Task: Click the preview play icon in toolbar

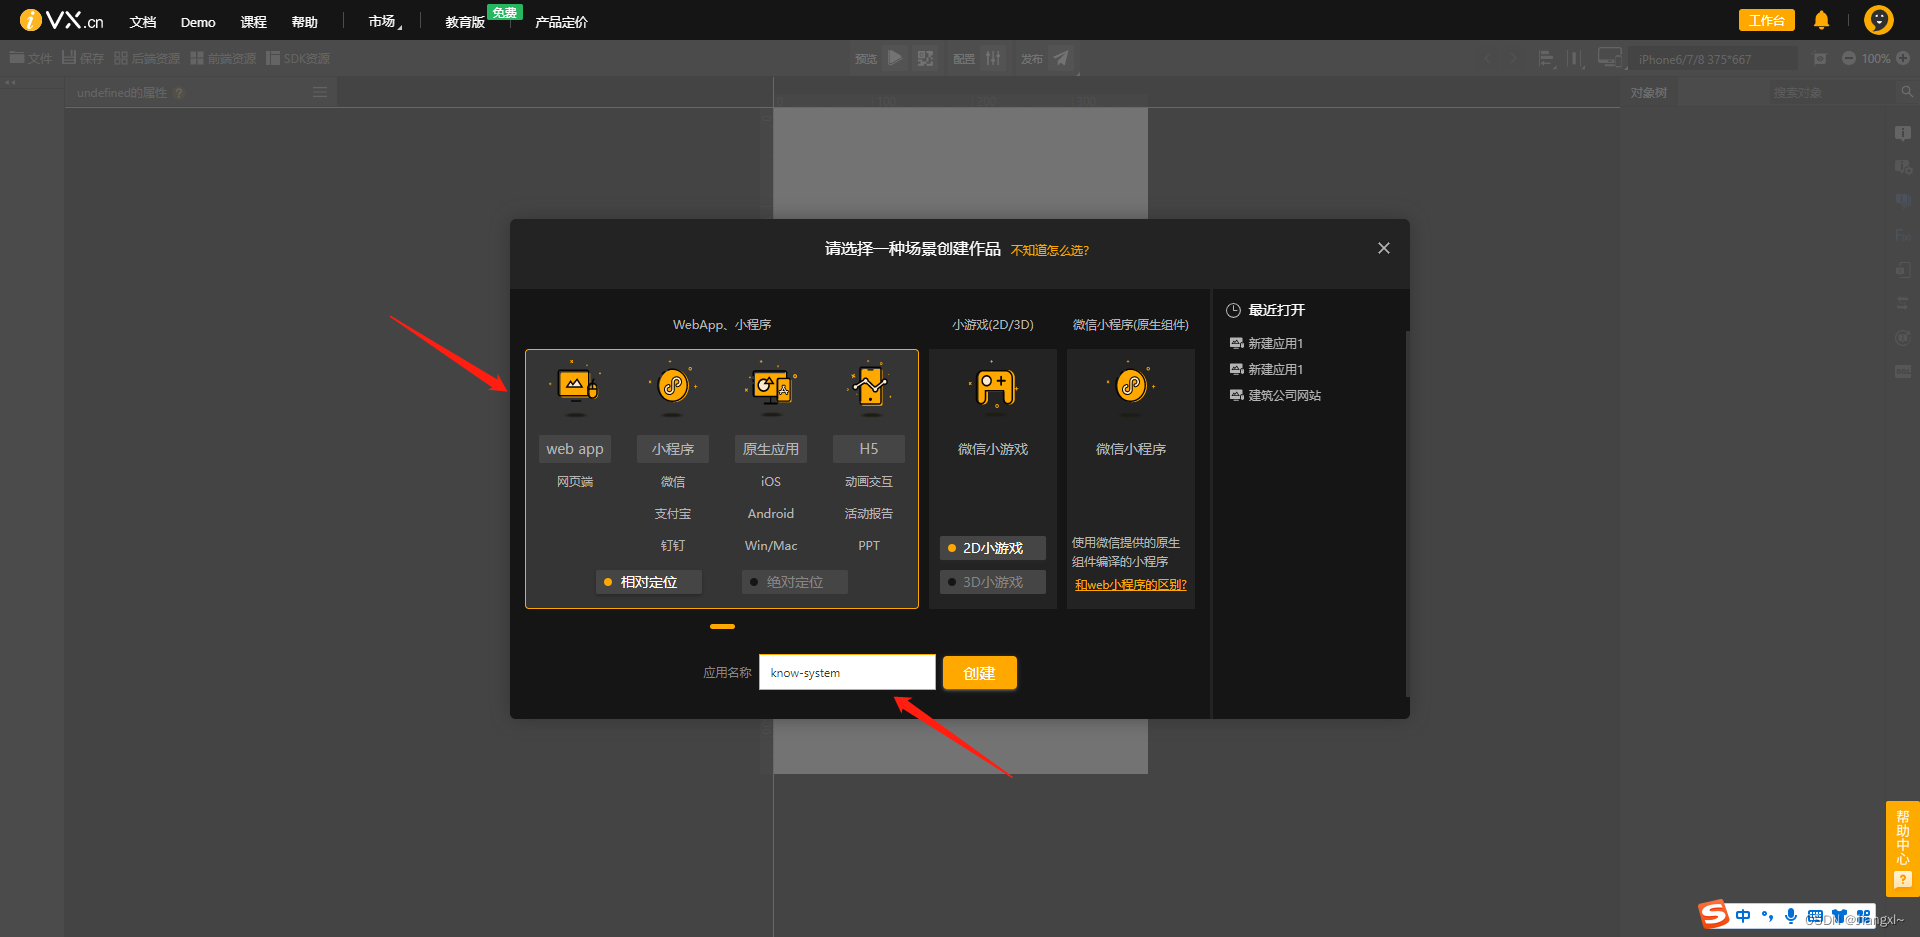Action: point(895,58)
